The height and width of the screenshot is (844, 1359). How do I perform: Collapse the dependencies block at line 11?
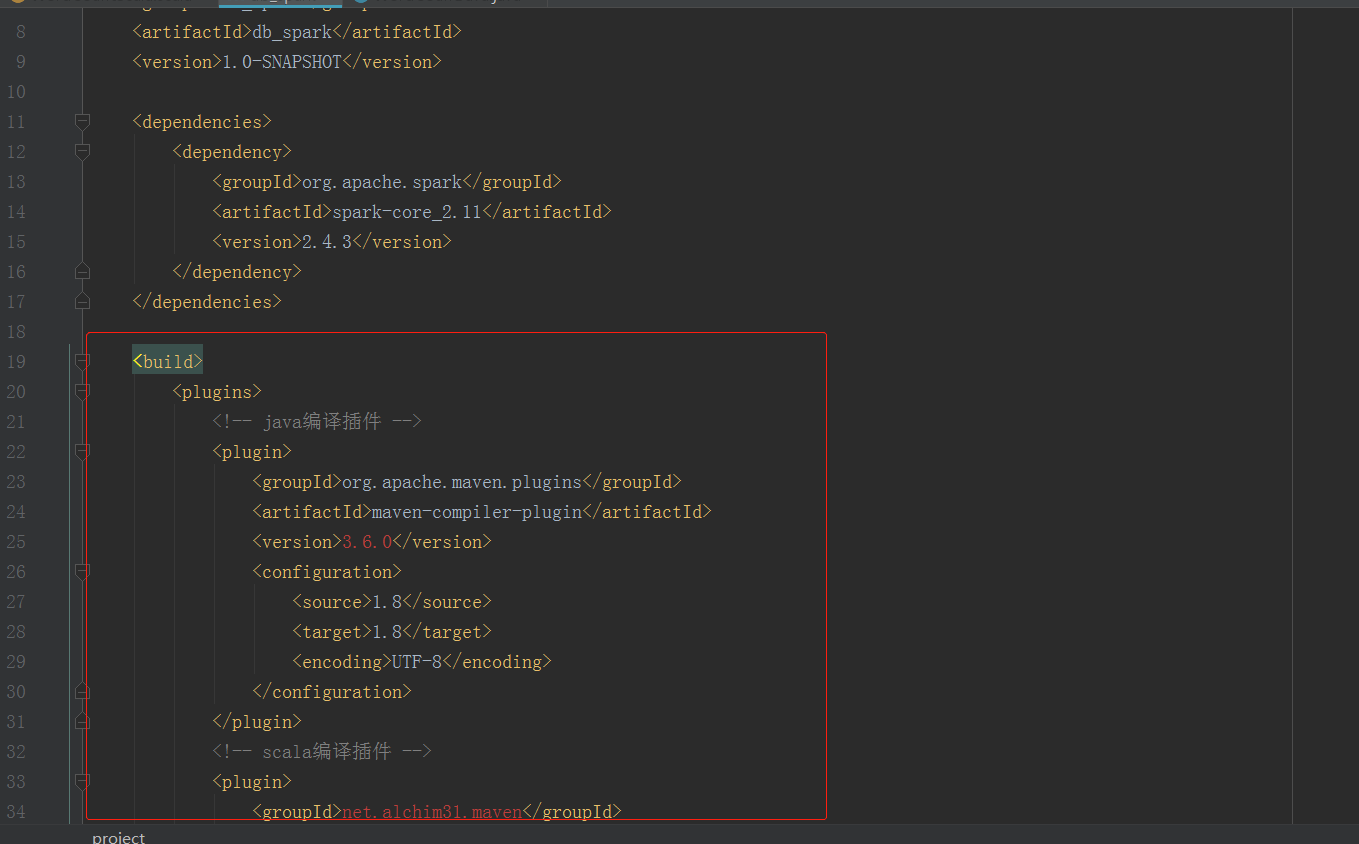(82, 121)
